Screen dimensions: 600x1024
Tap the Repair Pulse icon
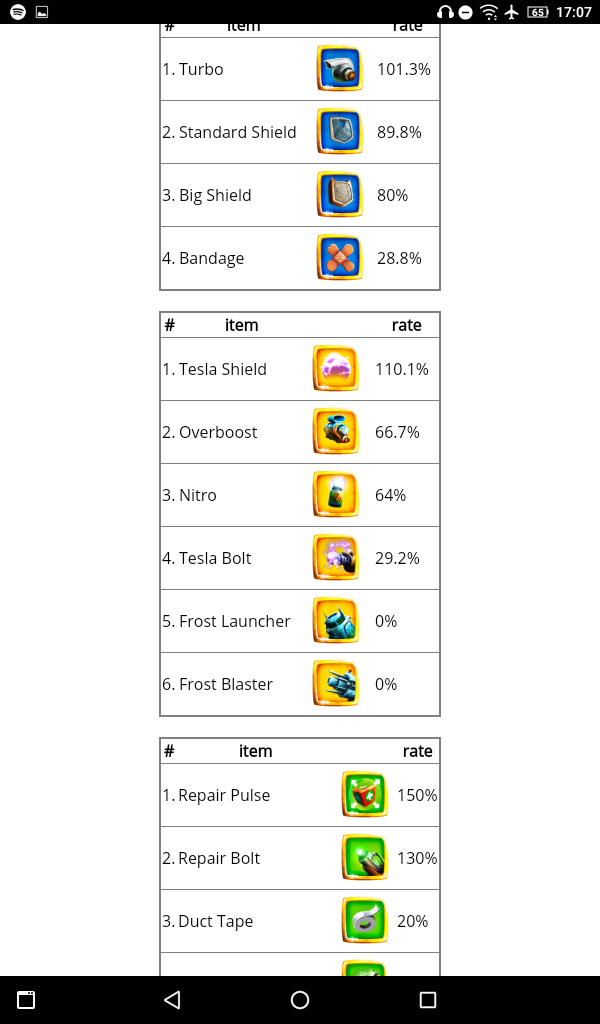[x=364, y=795]
